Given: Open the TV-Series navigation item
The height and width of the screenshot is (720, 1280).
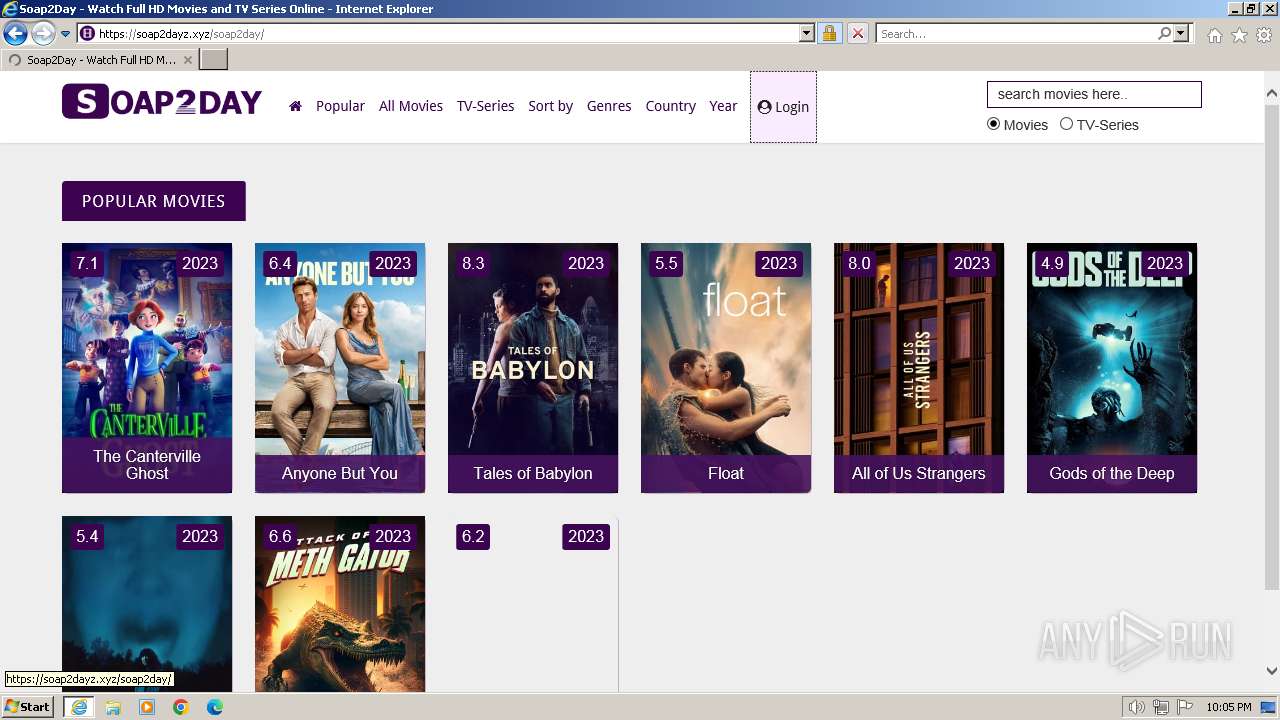Looking at the screenshot, I should (x=485, y=106).
